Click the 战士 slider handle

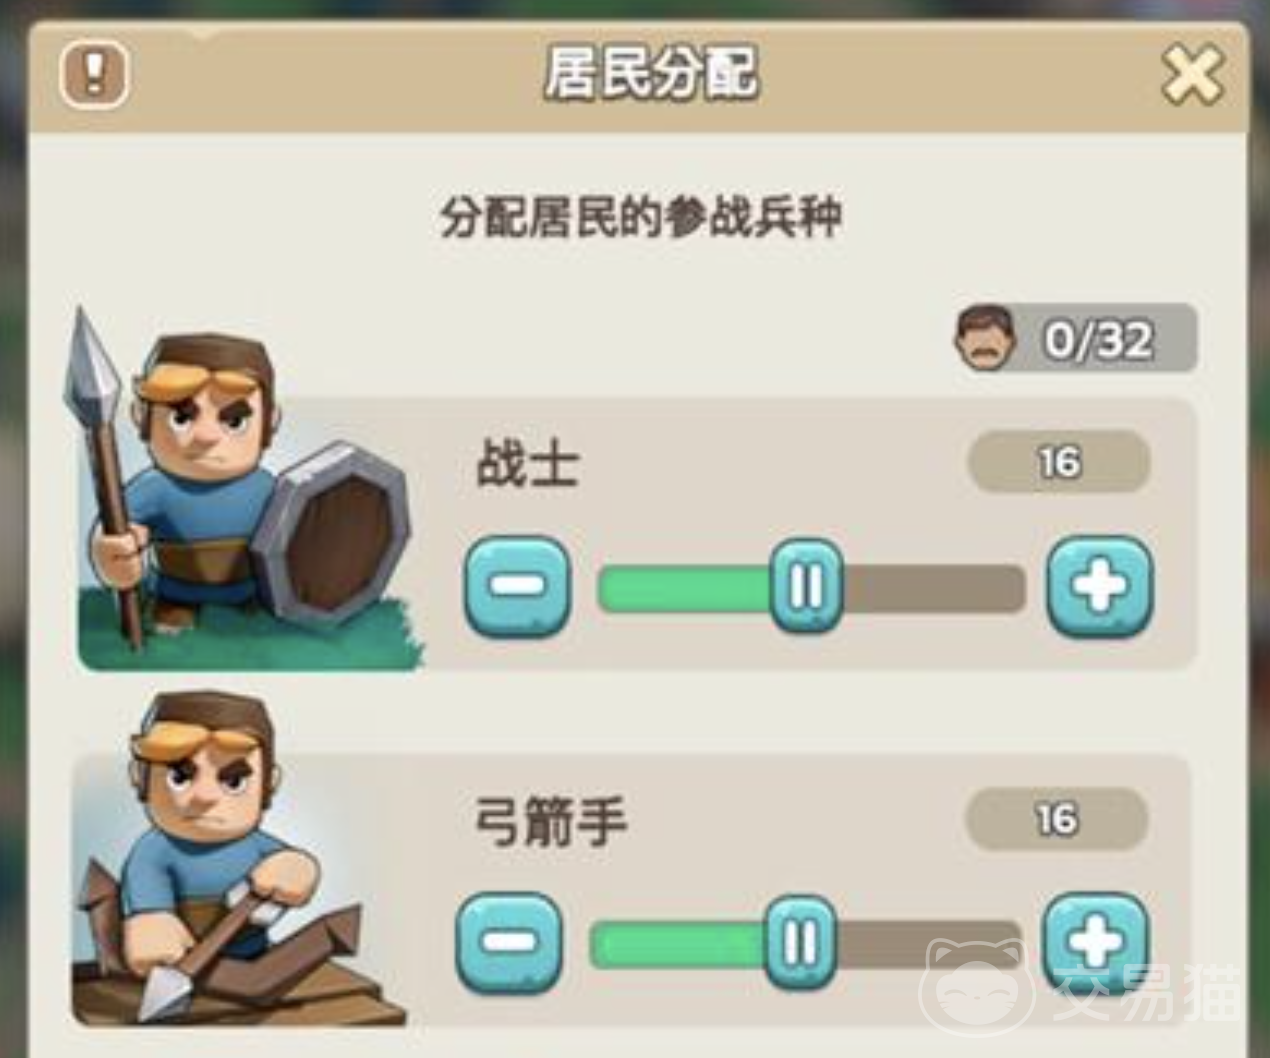coord(806,587)
